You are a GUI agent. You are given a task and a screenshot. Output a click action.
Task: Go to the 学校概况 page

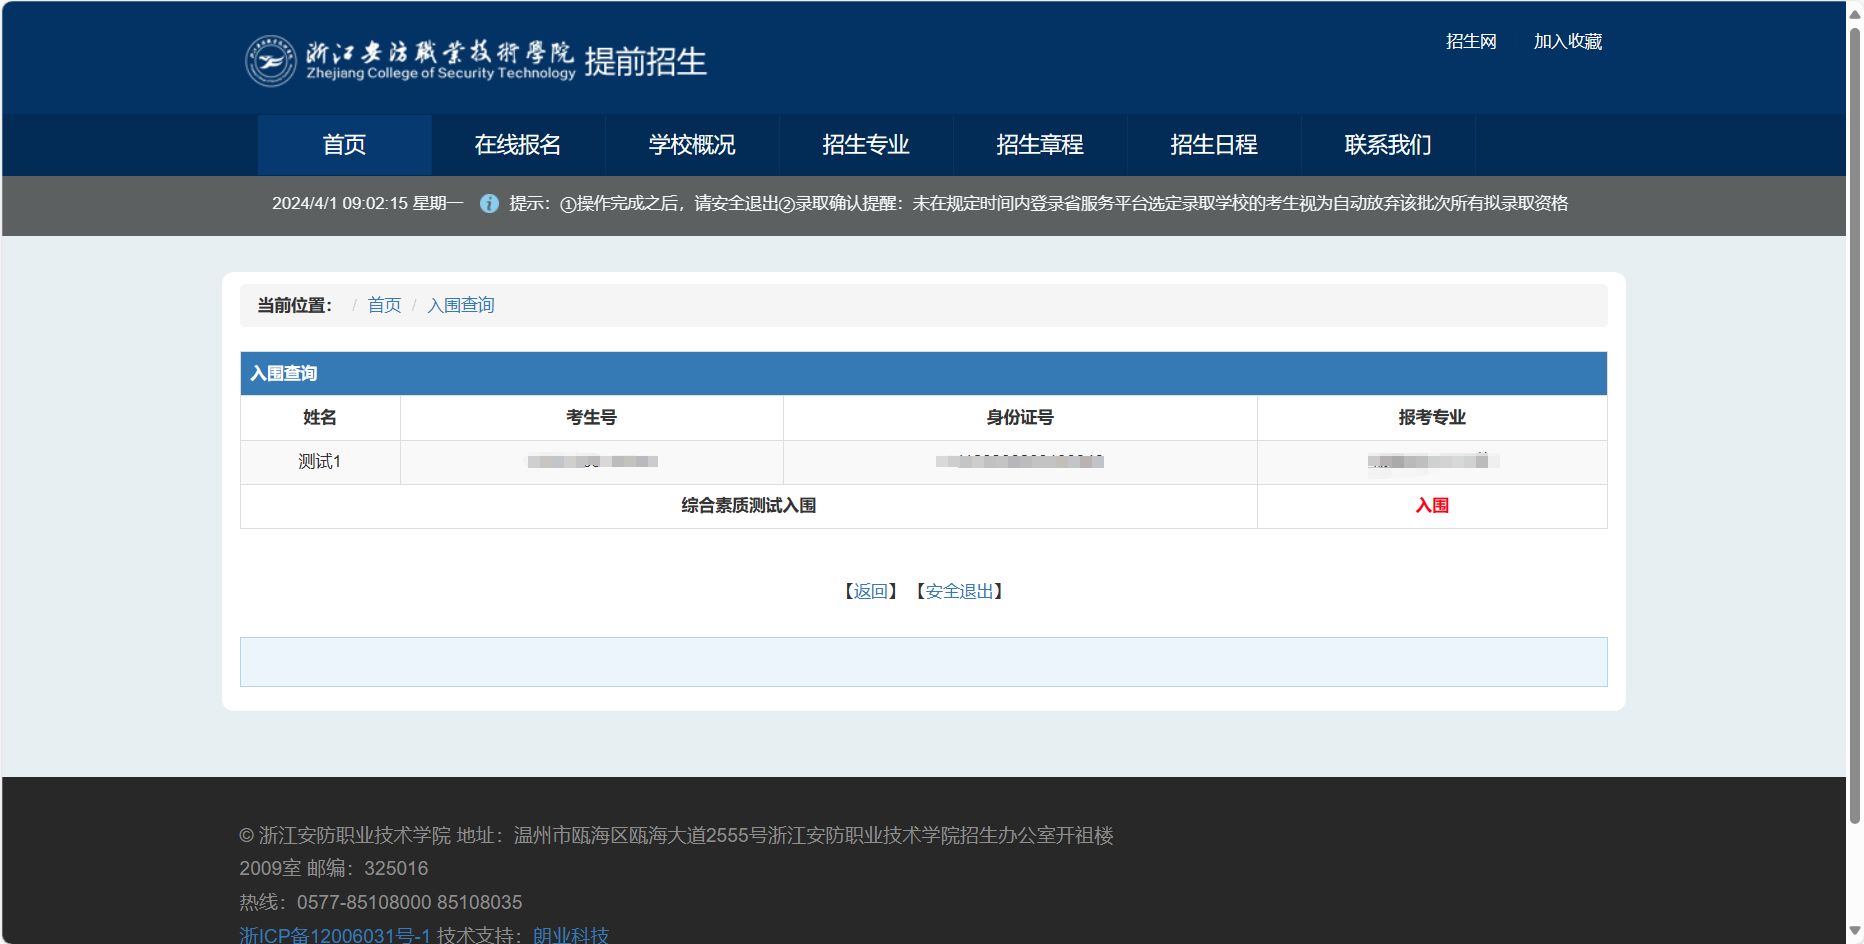tap(692, 145)
